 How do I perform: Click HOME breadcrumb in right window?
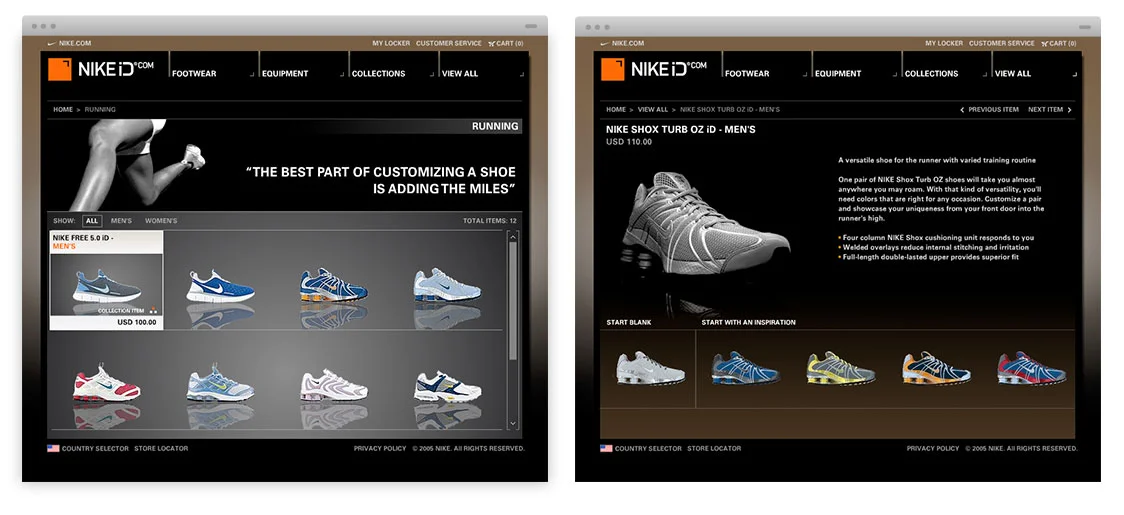(x=616, y=110)
